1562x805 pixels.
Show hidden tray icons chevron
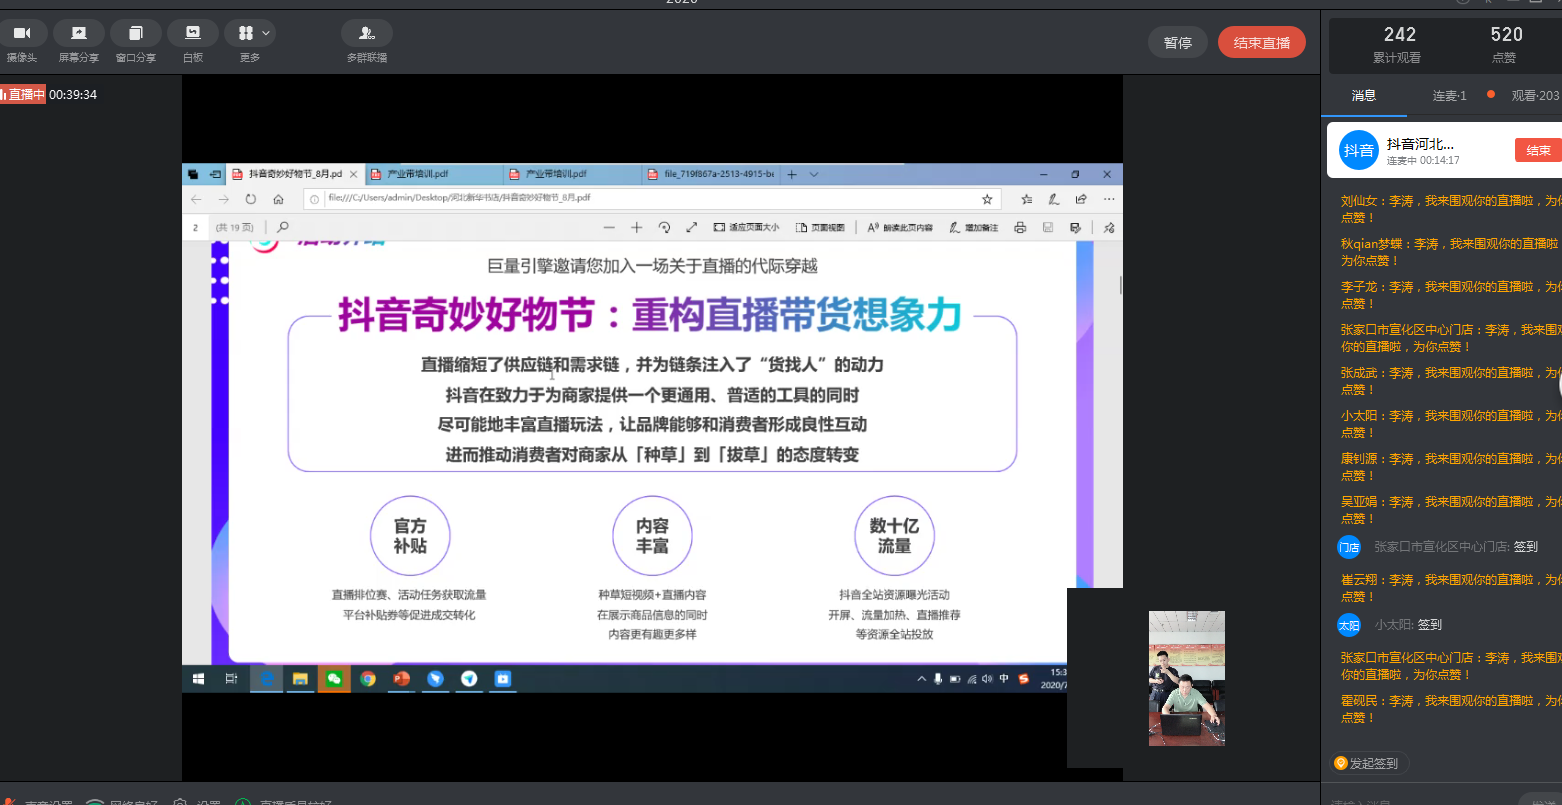click(x=921, y=679)
